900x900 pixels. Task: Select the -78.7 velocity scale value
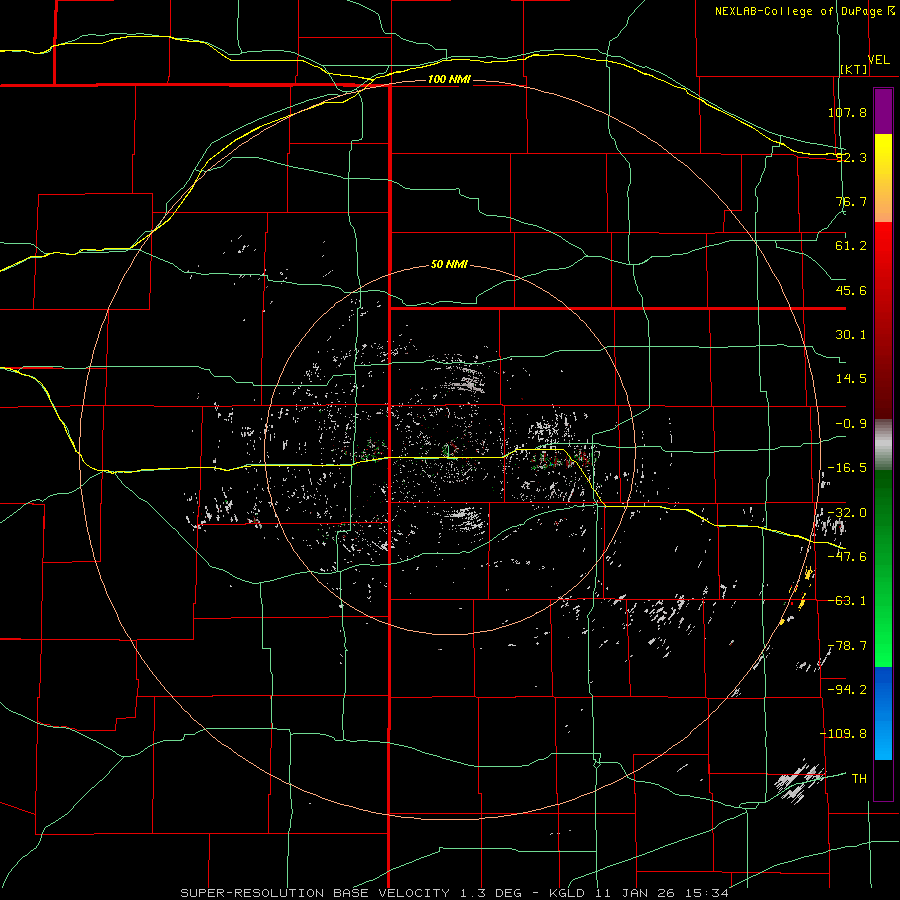point(847,646)
